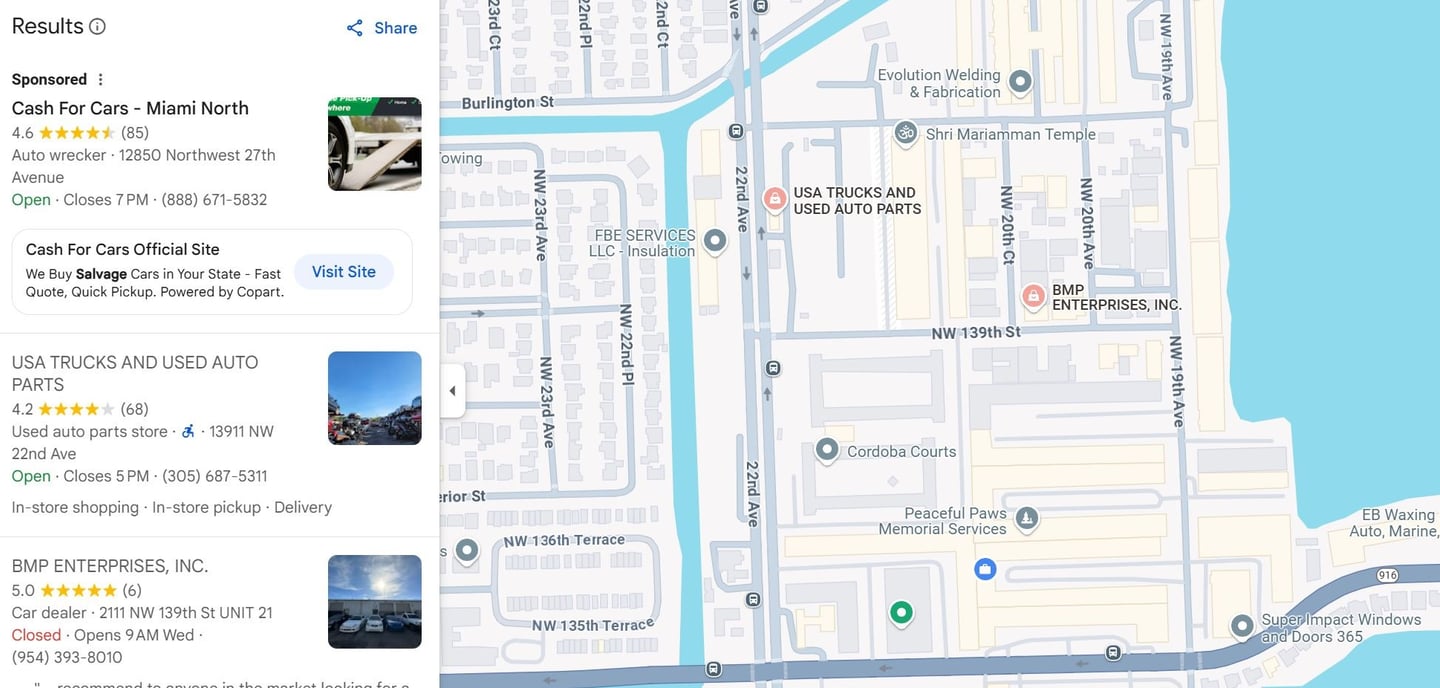Click Super Impact Windows and Doors marker
This screenshot has height=688, width=1440.
[x=1242, y=626]
